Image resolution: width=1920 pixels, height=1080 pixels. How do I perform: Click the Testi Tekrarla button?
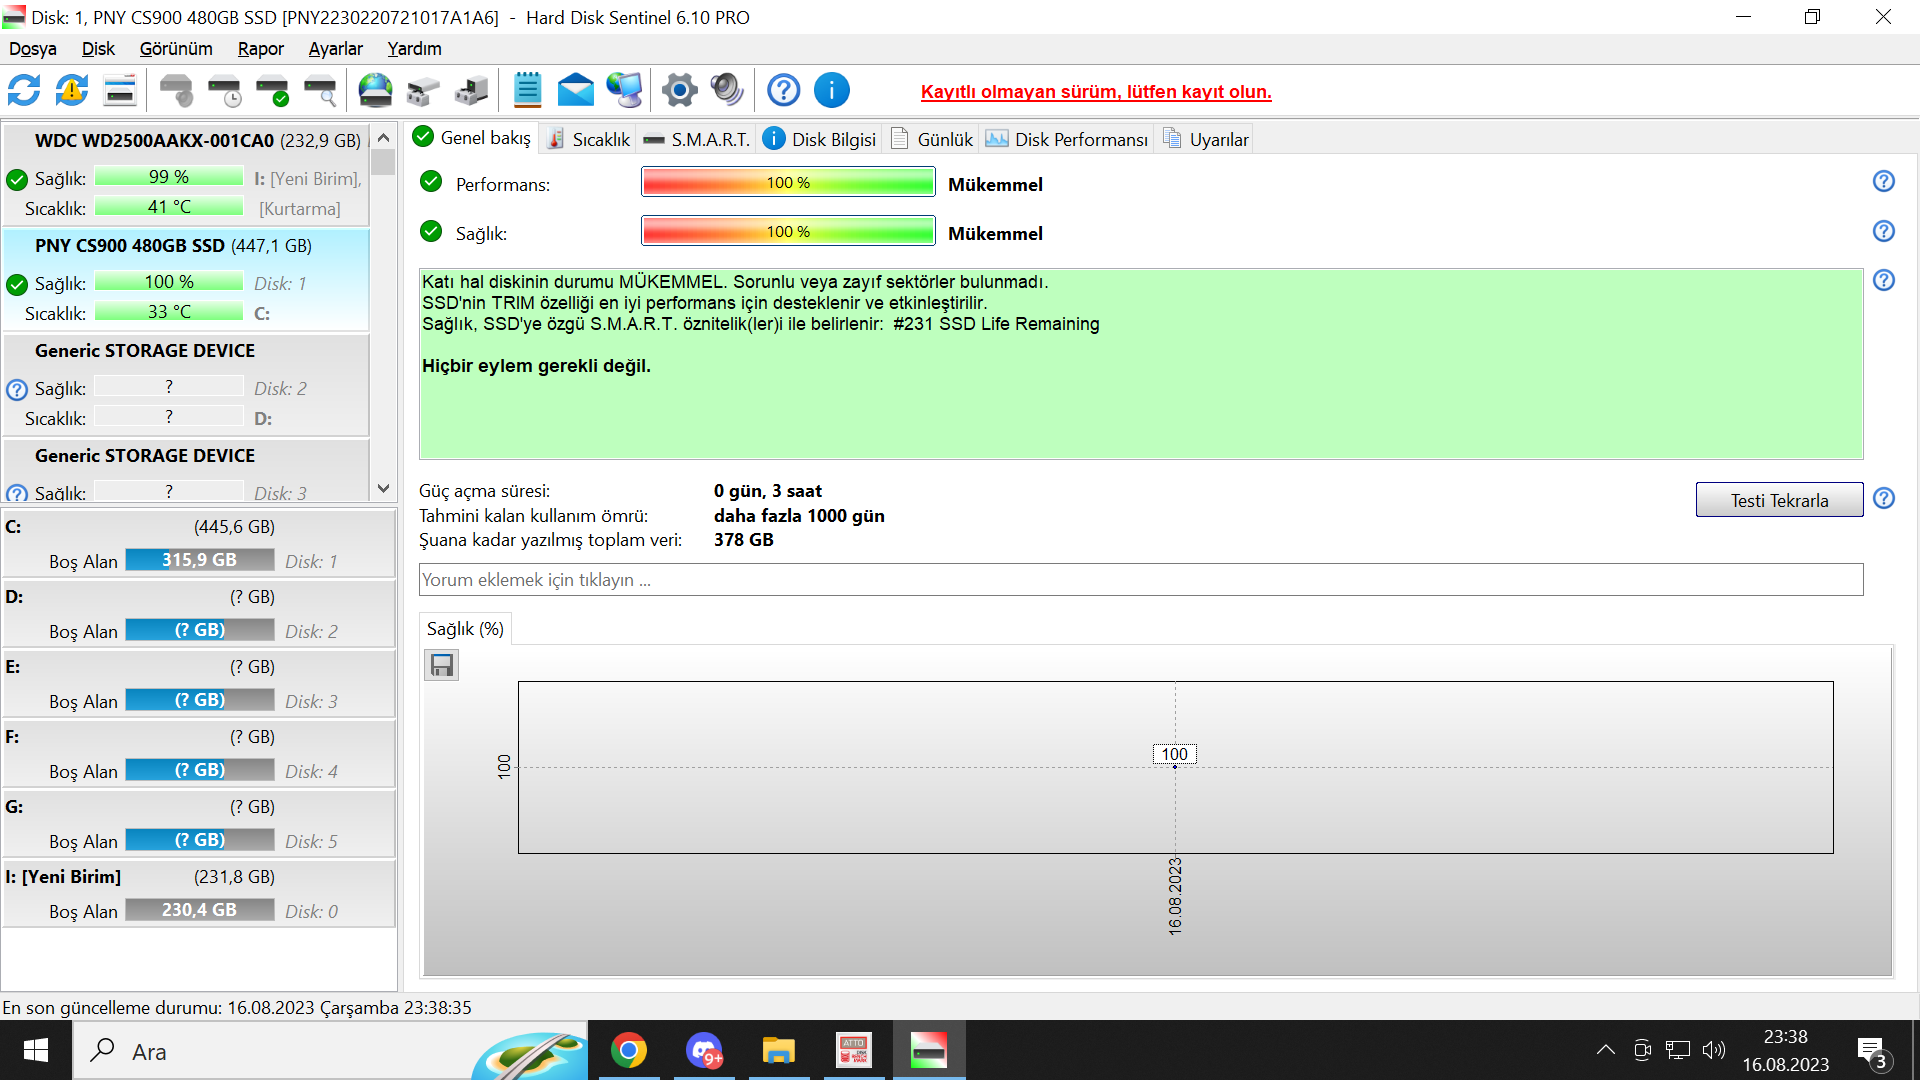coord(1778,500)
